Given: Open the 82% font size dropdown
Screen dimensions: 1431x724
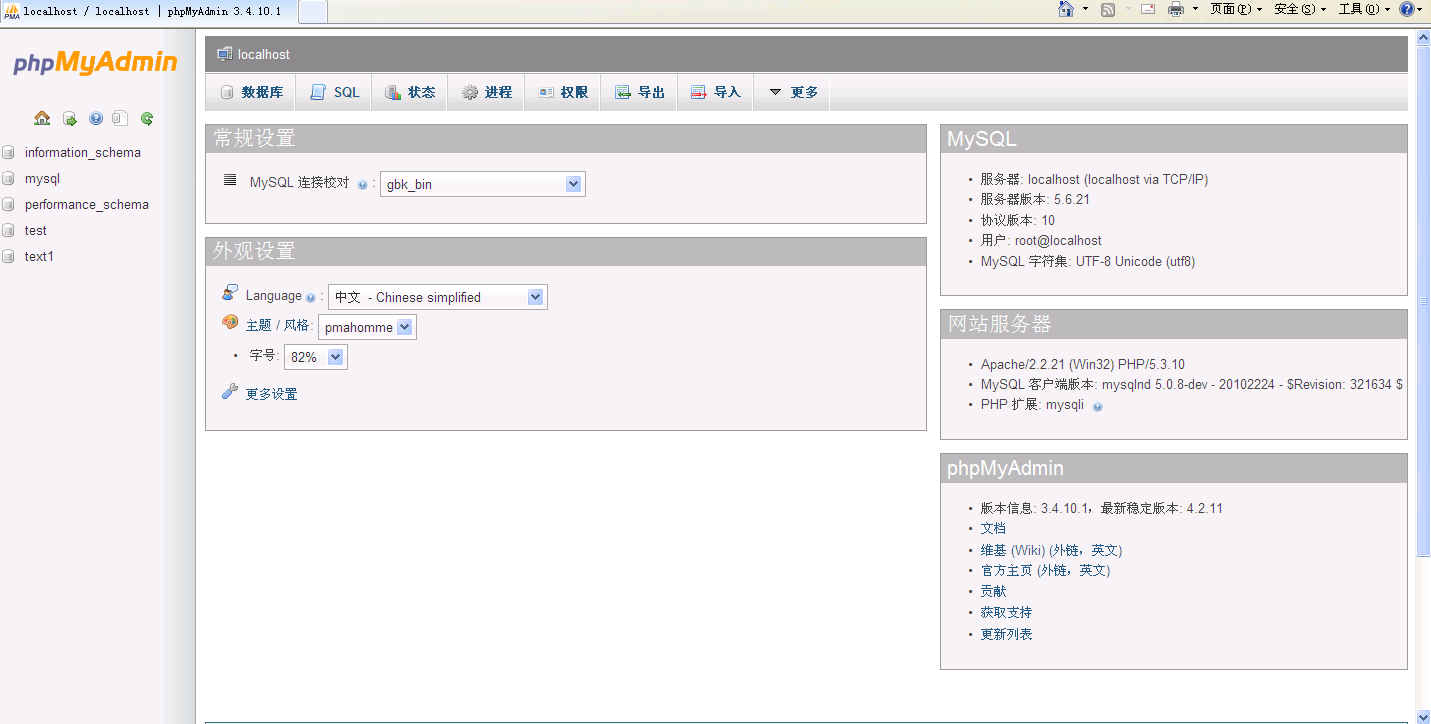Looking at the screenshot, I should click(316, 357).
